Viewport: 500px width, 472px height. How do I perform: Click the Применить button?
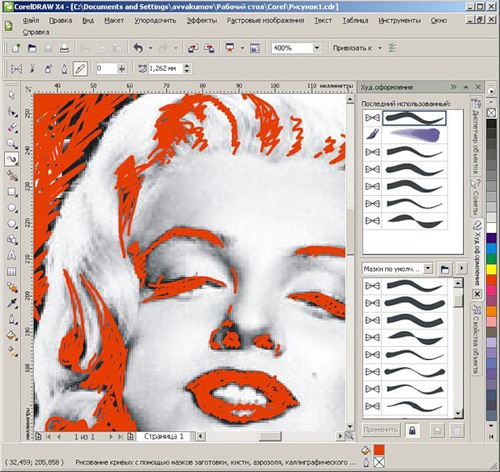(x=380, y=430)
